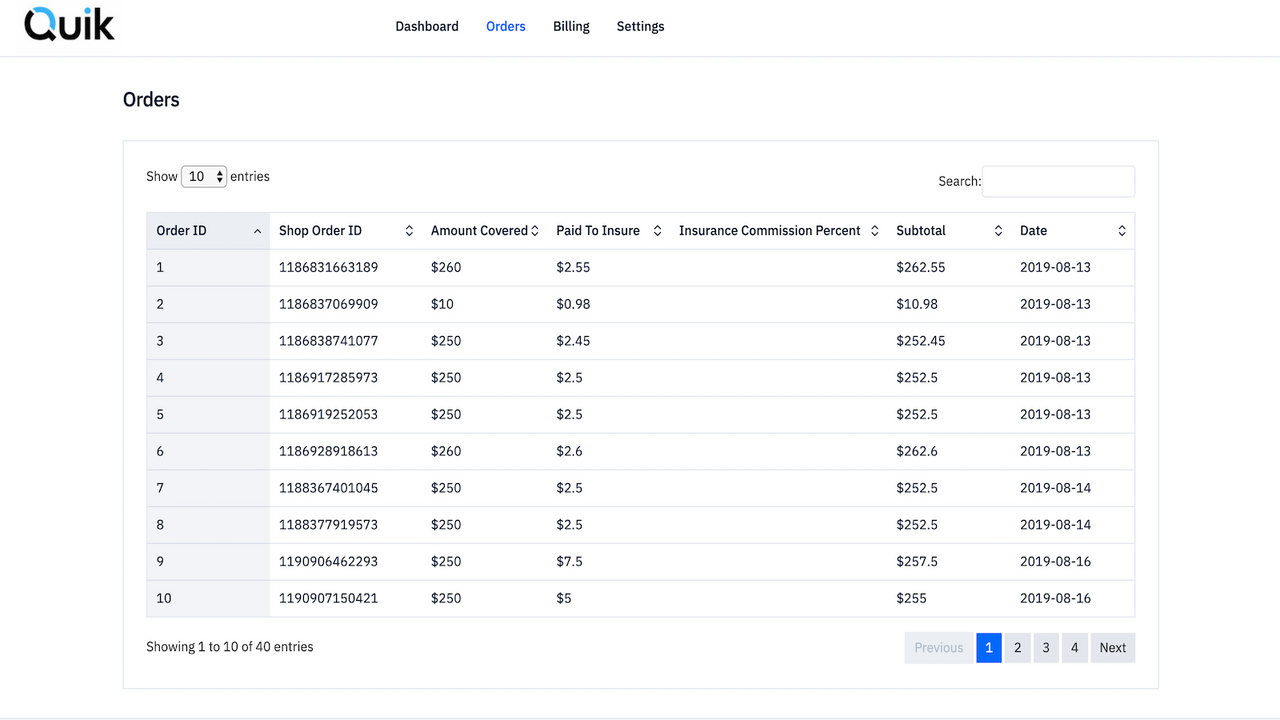
Task: Click paid to insure $2.55
Action: click(573, 267)
